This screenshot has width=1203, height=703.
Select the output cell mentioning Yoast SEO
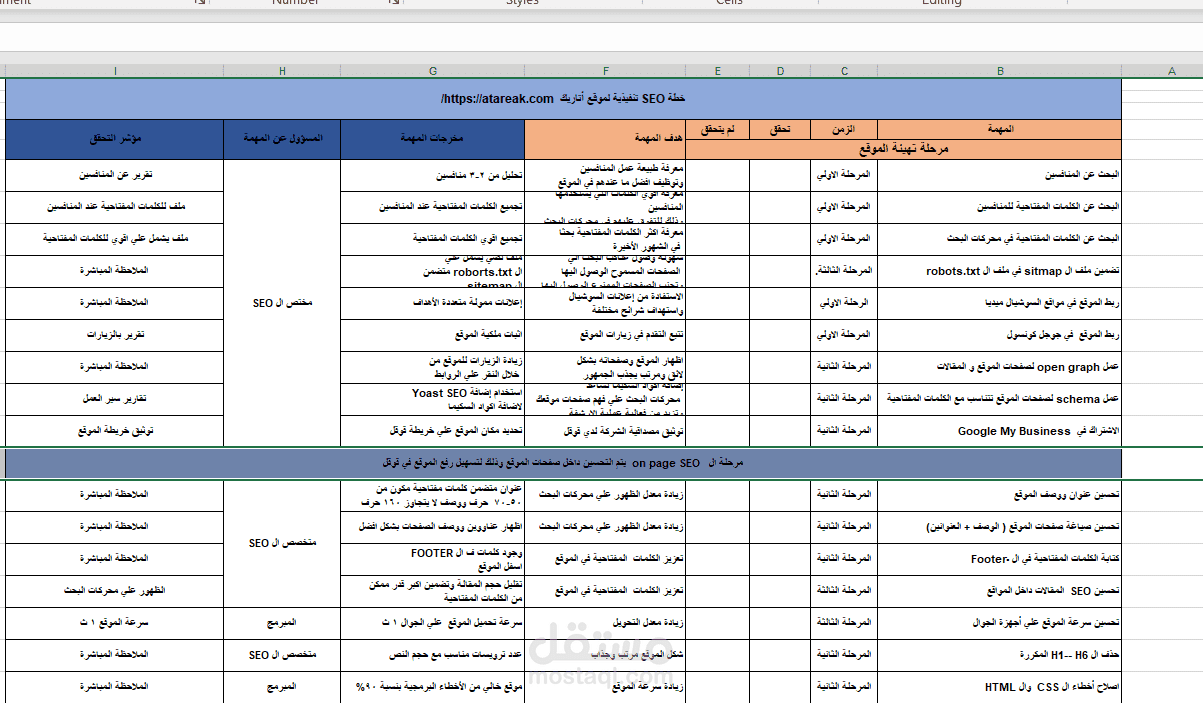pyautogui.click(x=433, y=398)
